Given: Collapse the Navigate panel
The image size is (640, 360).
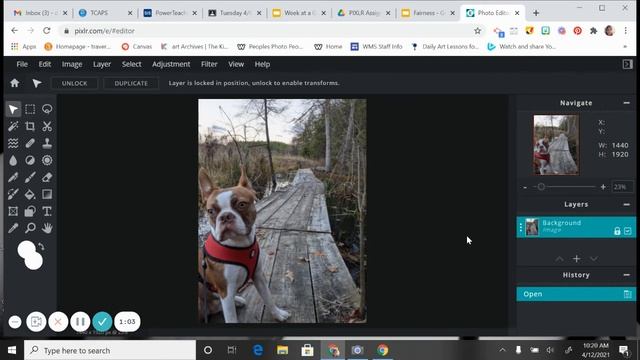Looking at the screenshot, I should (627, 103).
